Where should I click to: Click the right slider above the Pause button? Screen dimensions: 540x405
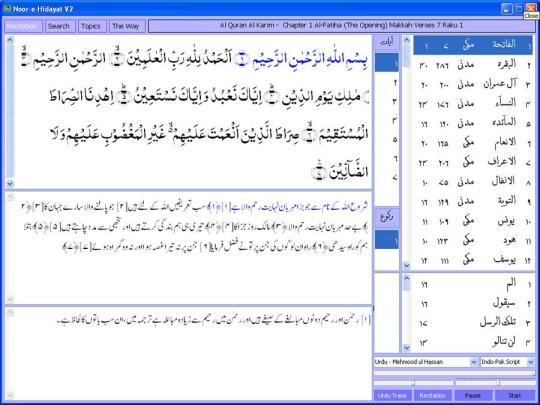click(496, 383)
